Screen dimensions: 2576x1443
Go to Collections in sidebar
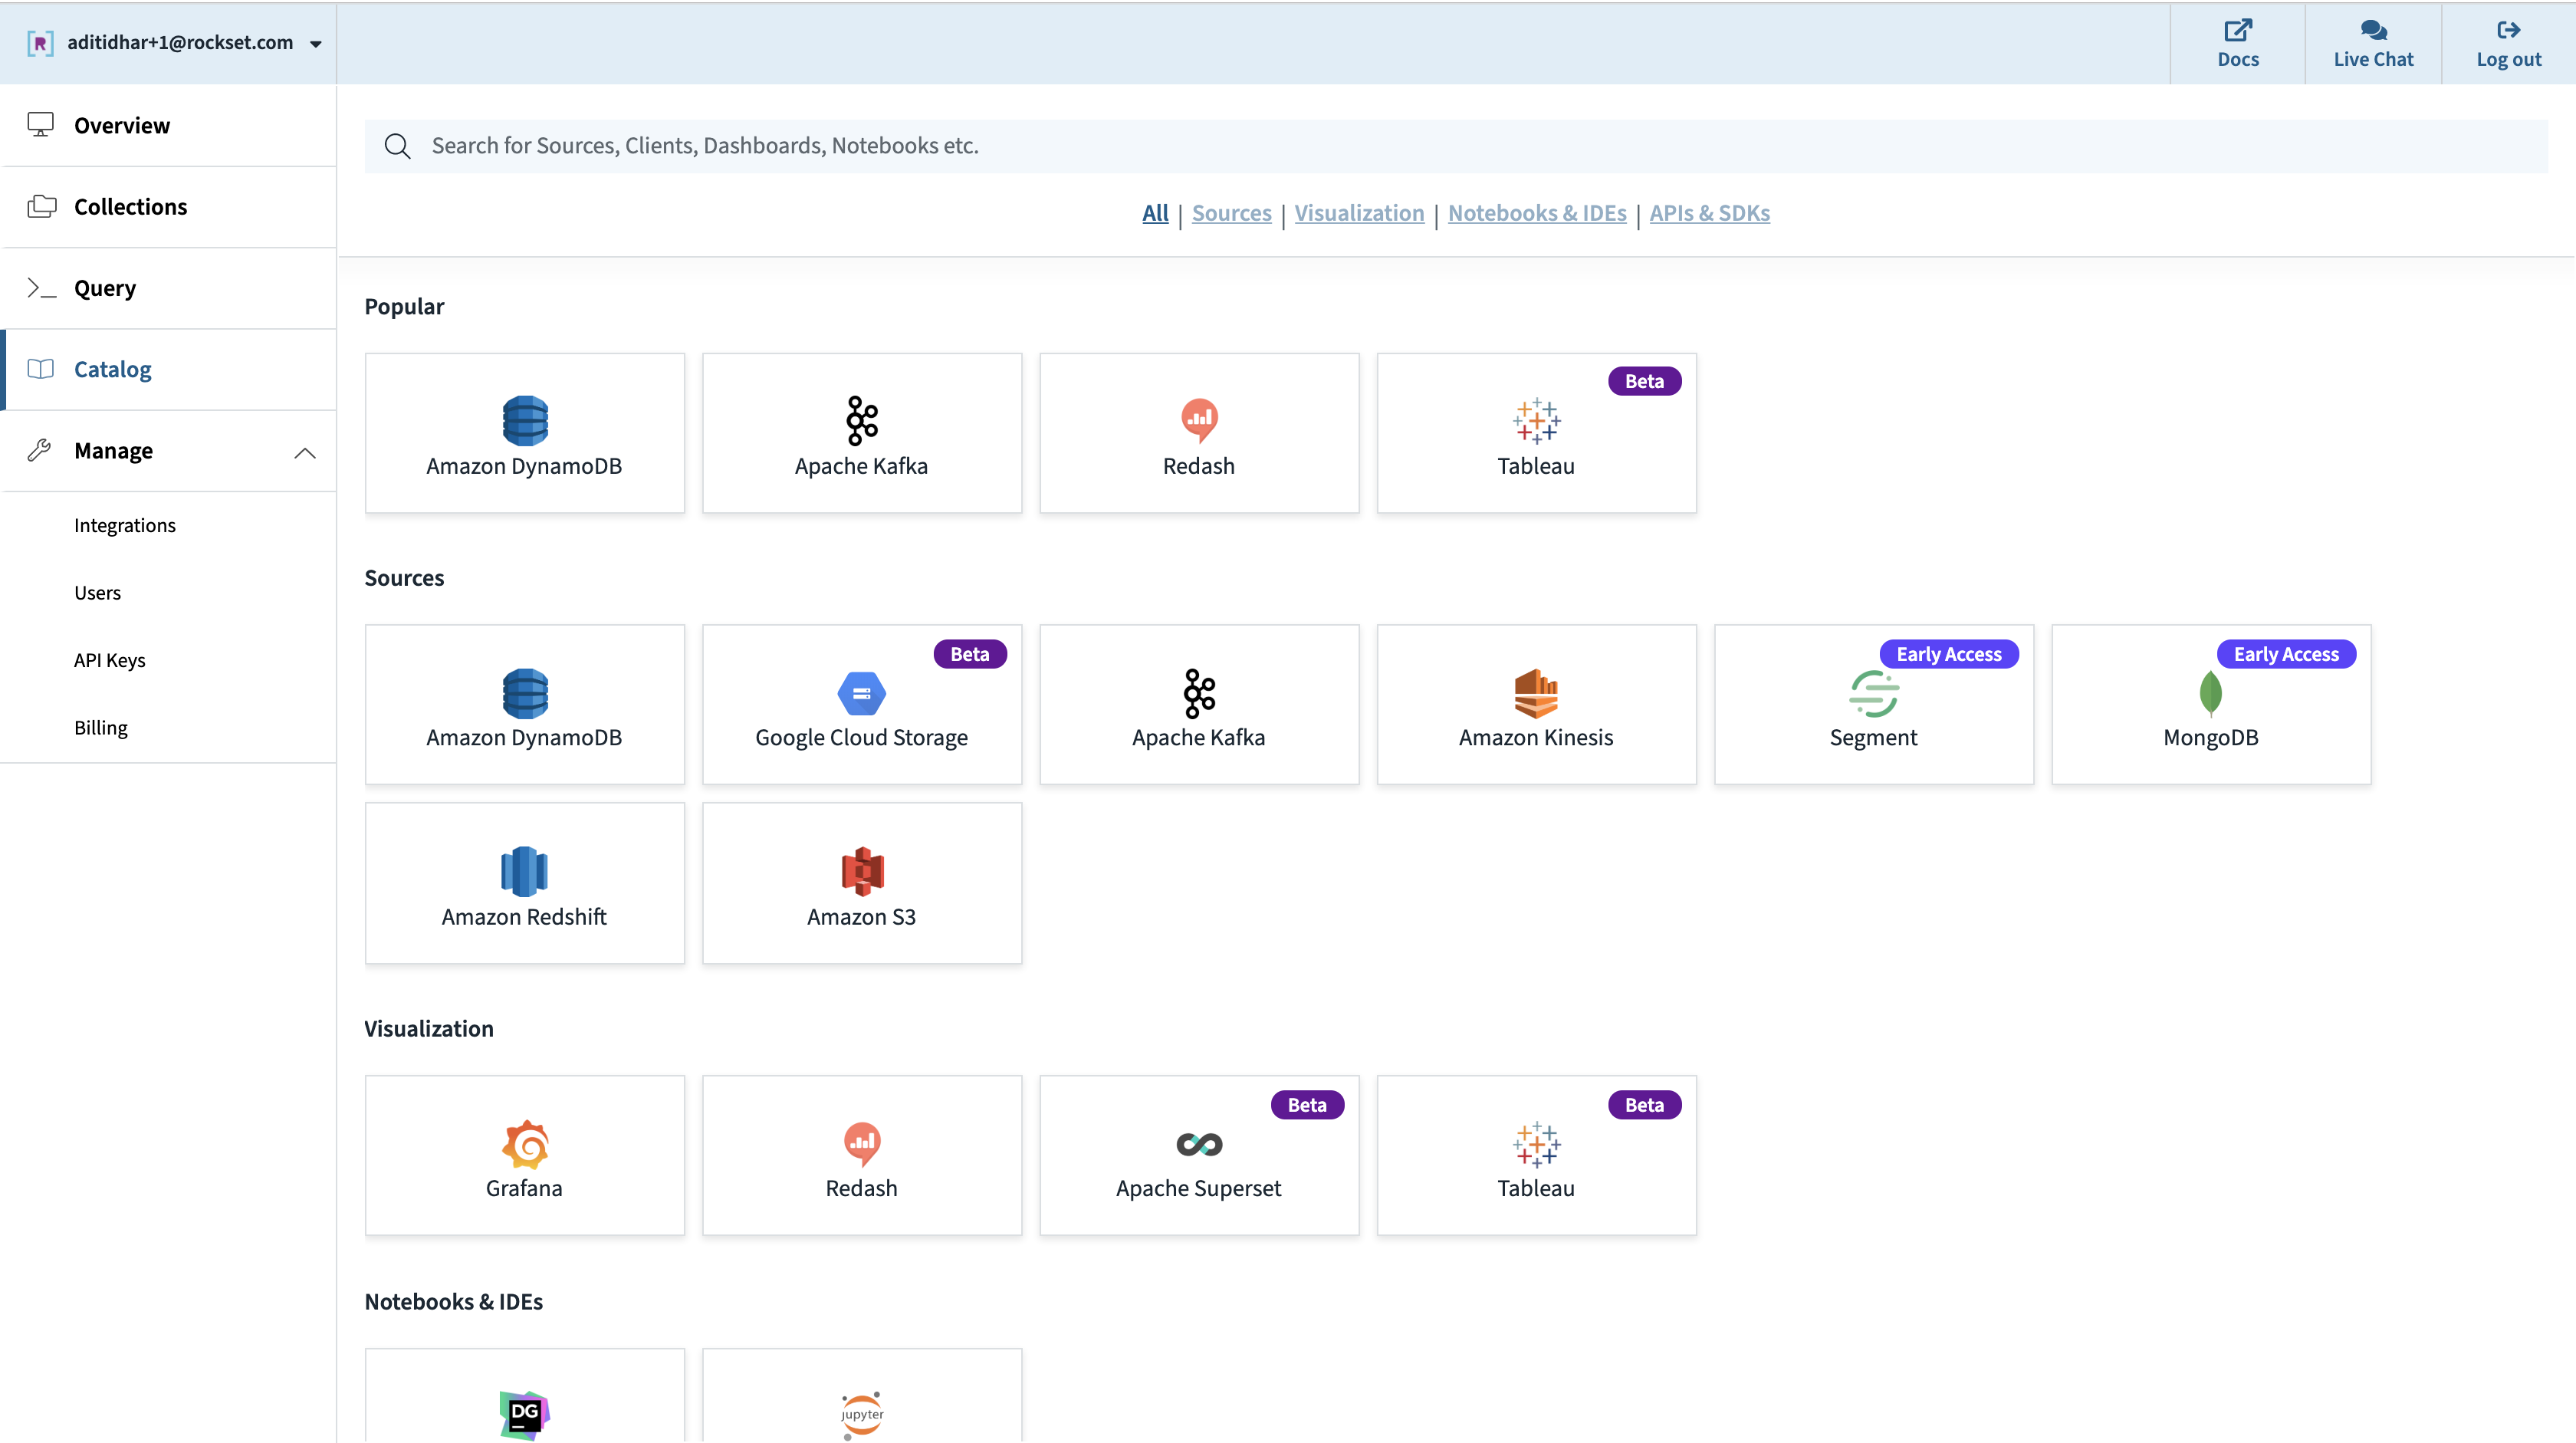(x=130, y=207)
